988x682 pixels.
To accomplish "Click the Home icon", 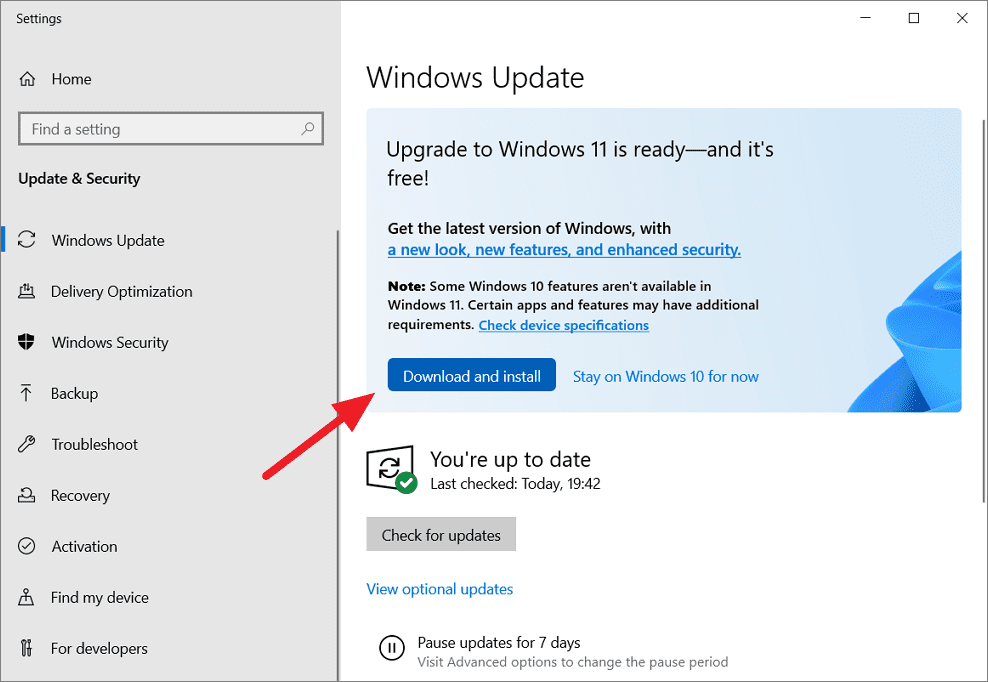I will point(29,78).
